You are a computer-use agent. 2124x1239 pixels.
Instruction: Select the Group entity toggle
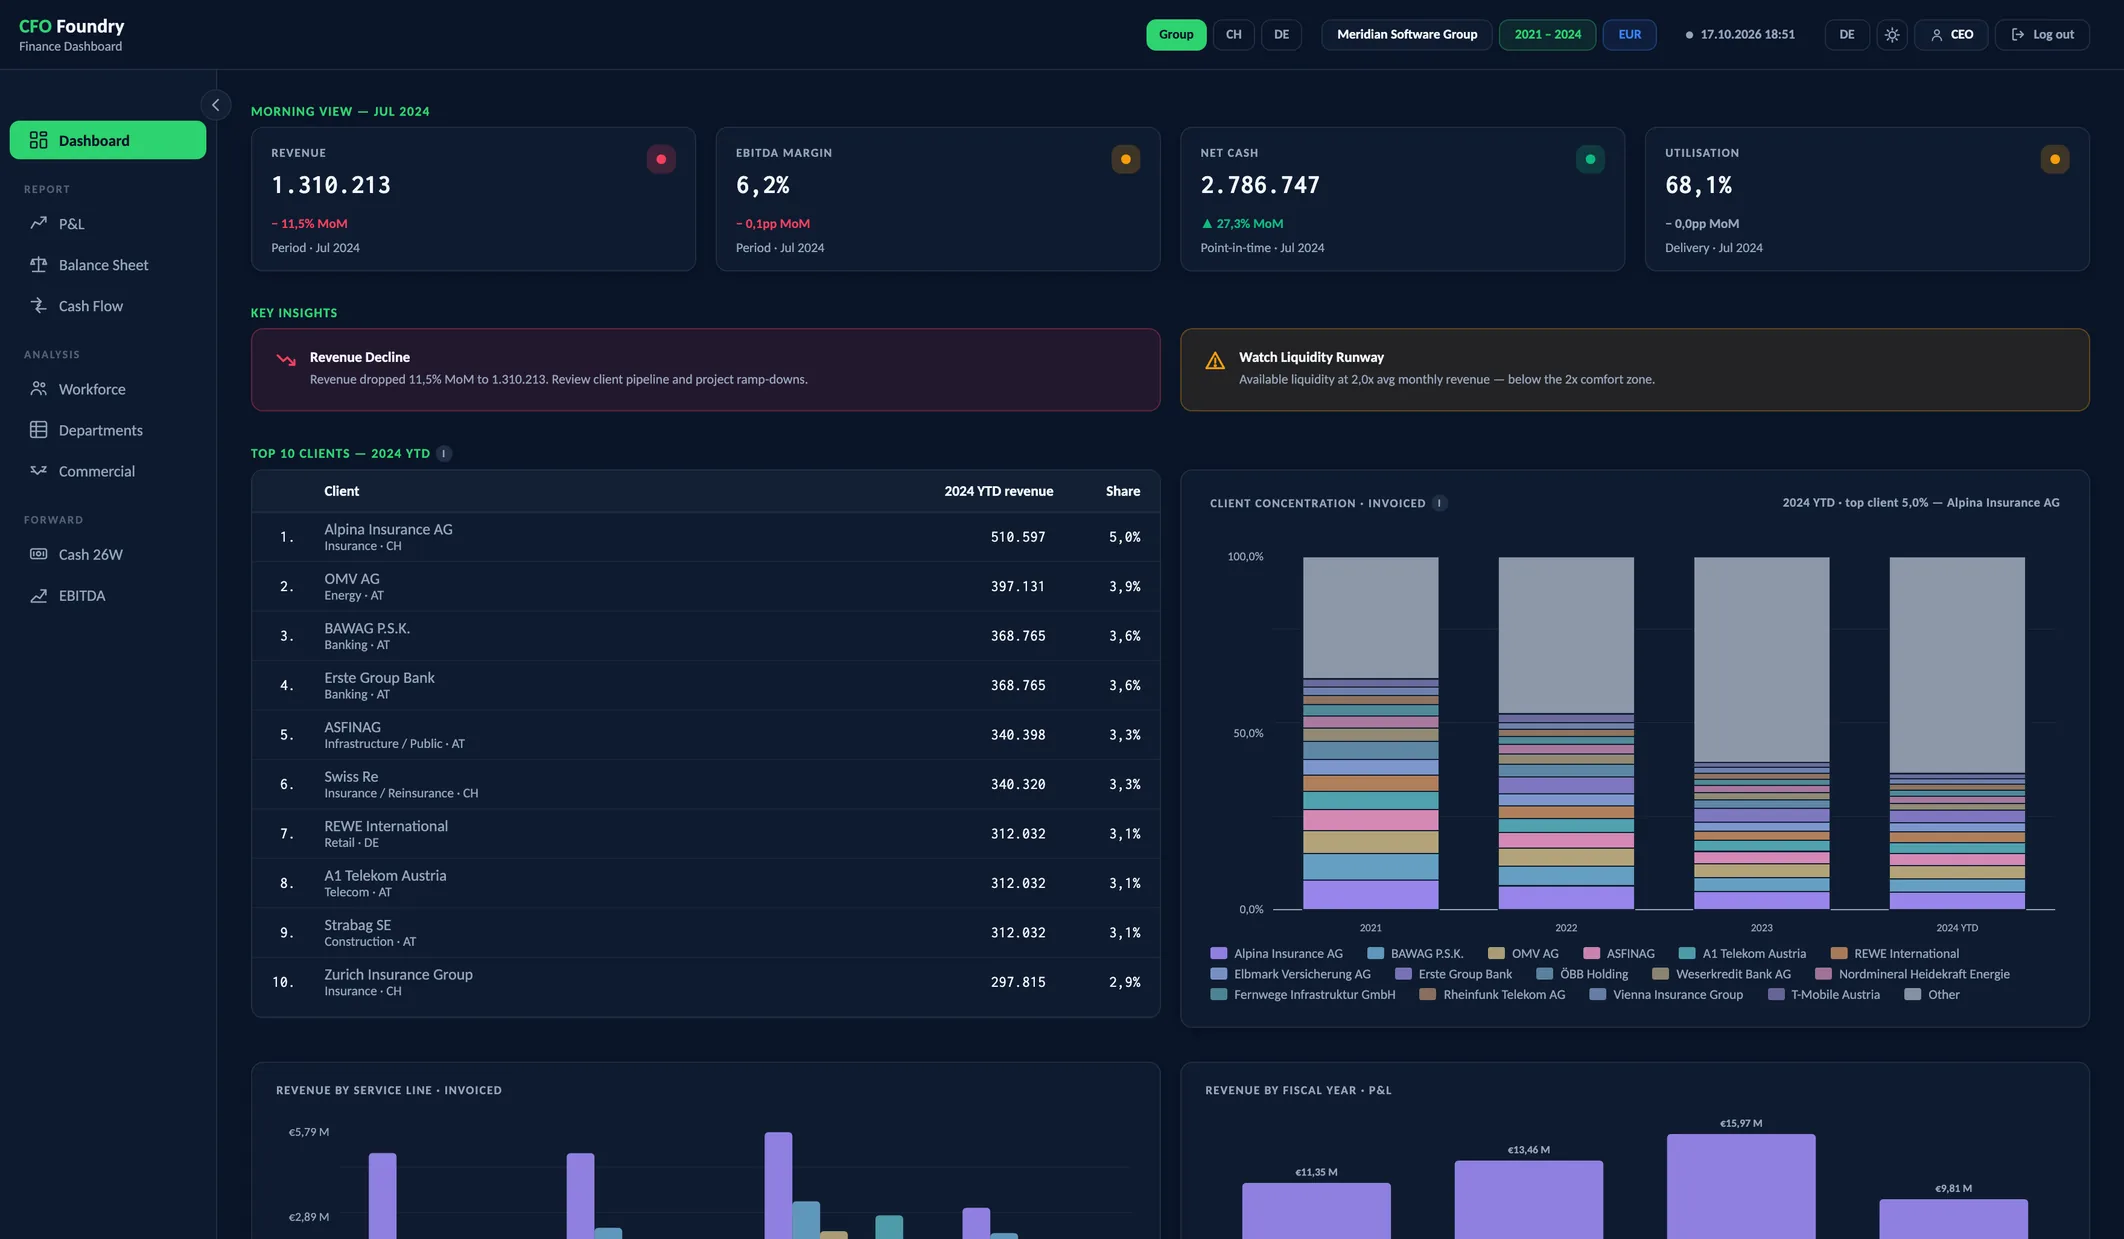[1176, 34]
